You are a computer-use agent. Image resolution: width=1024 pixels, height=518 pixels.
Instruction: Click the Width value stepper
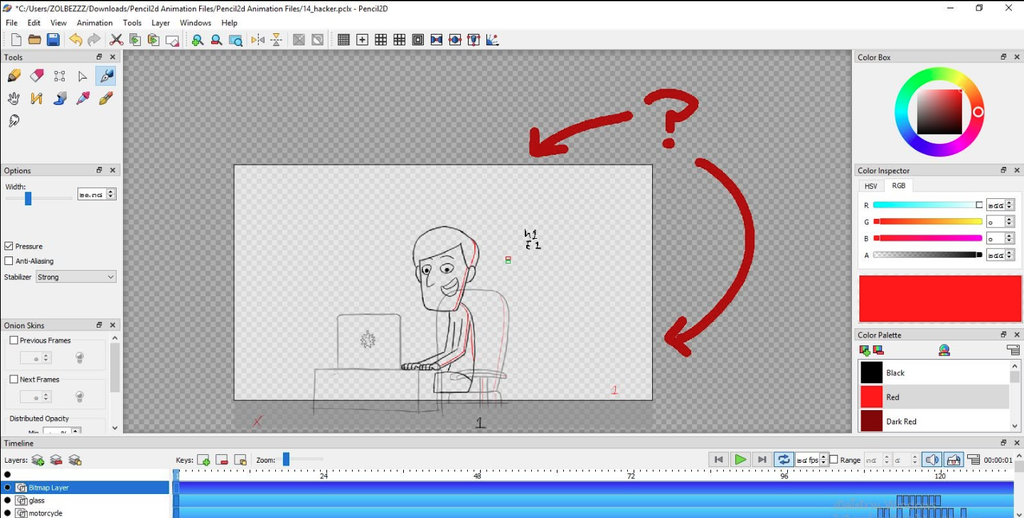click(x=111, y=194)
